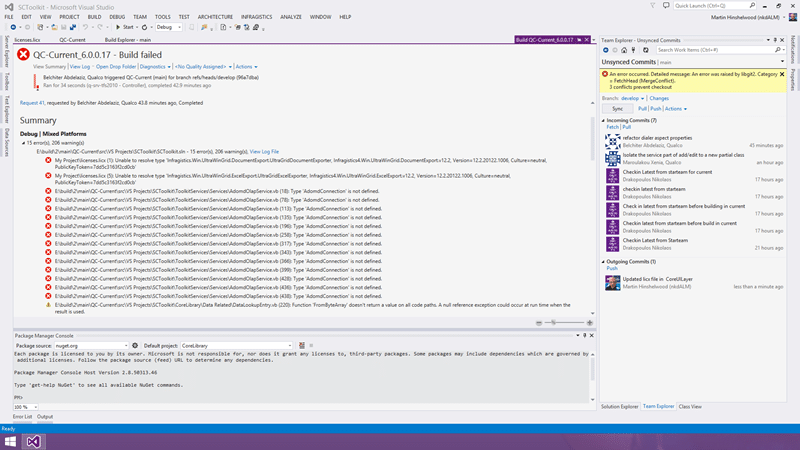
Task: Select the 'refactor dialer aspect properties' commit
Action: 694,141
